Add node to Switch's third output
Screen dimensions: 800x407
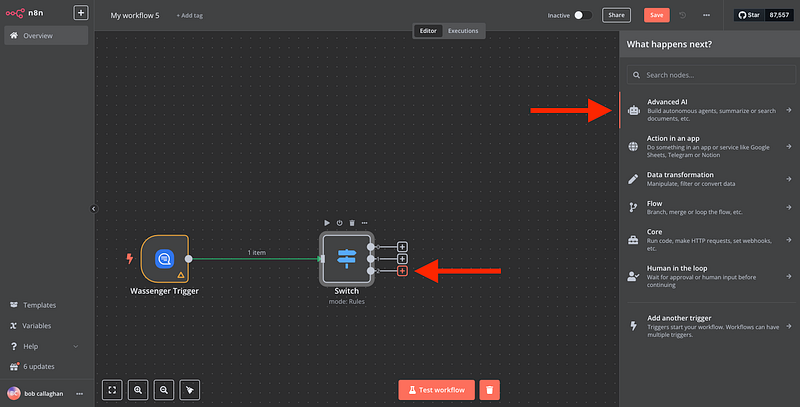coord(402,271)
